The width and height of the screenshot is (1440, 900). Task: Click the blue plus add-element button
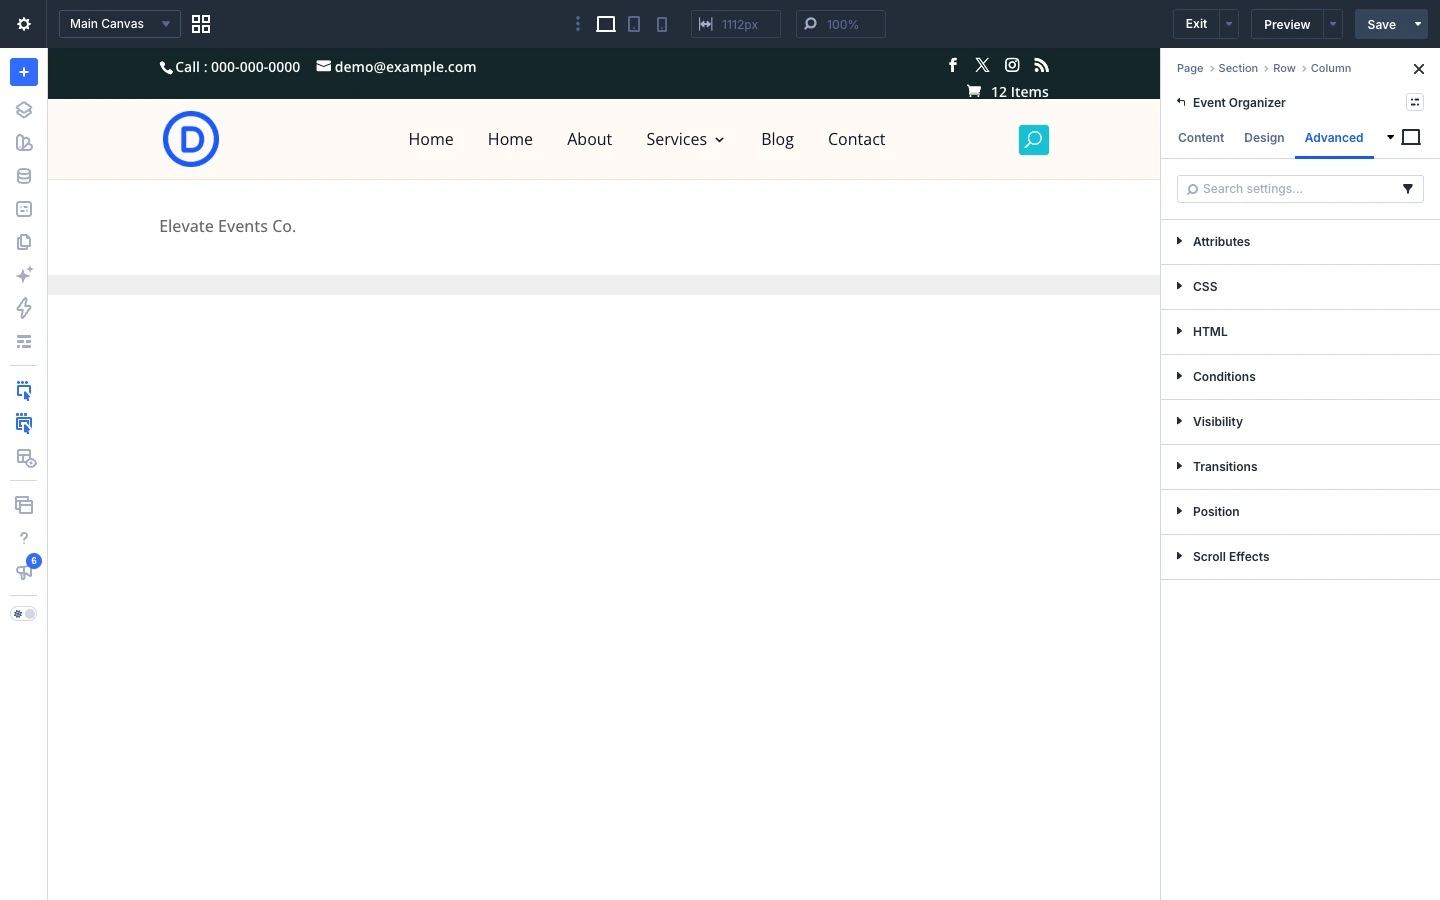click(24, 72)
